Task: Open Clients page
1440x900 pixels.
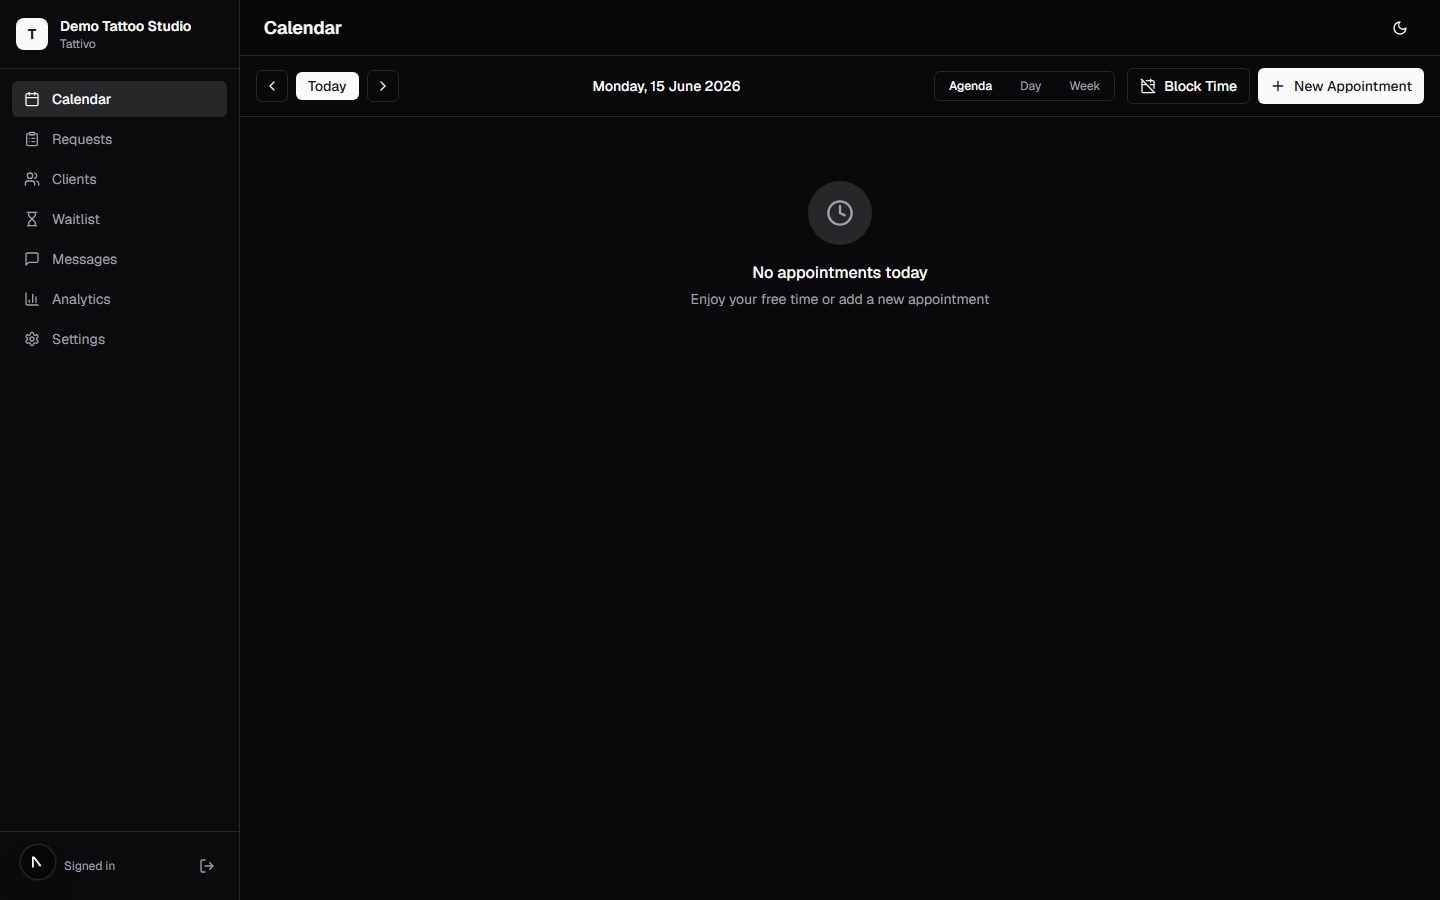Action: coord(119,179)
